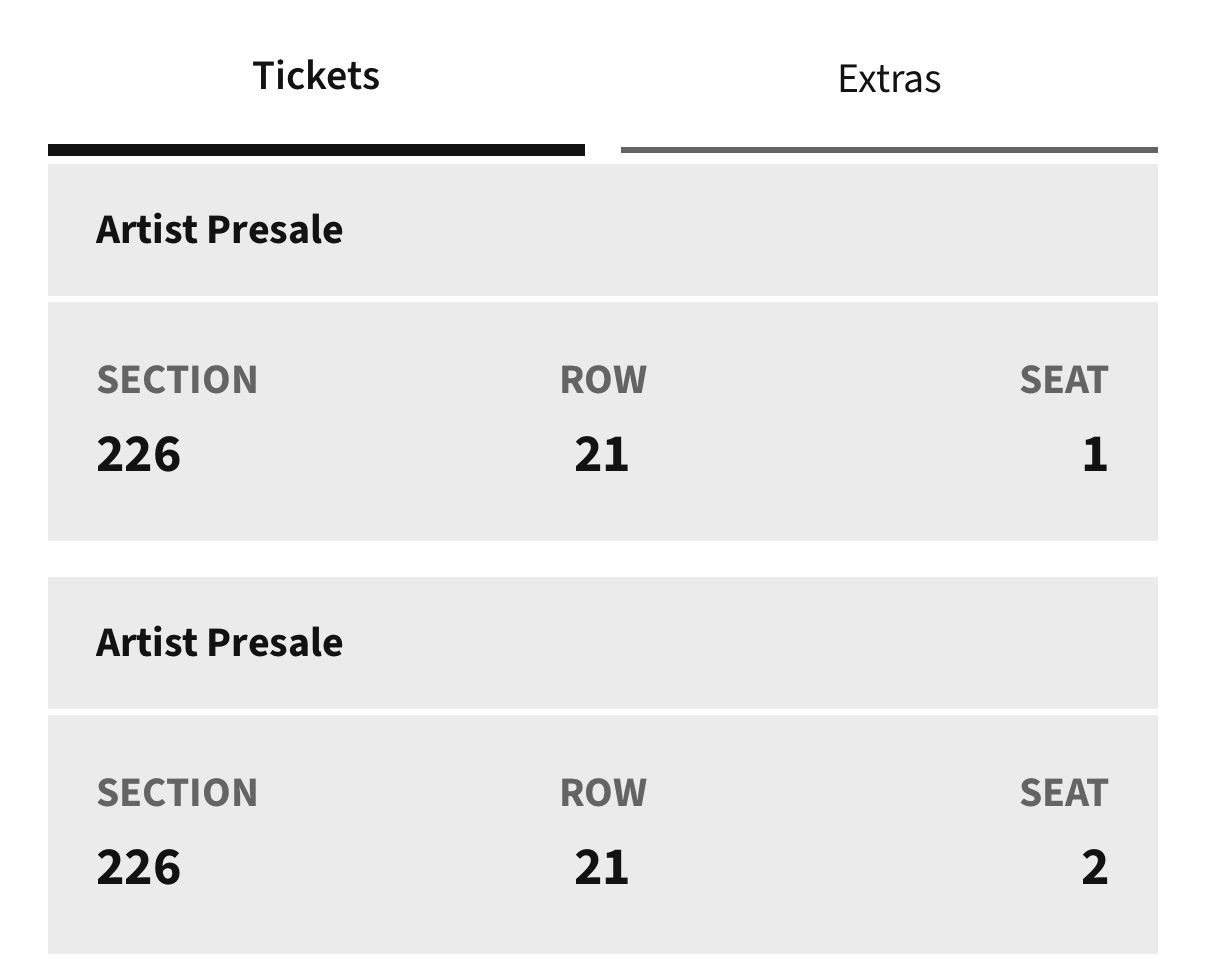1206x963 pixels.
Task: Click the black underline beneath Tickets
Action: point(316,150)
